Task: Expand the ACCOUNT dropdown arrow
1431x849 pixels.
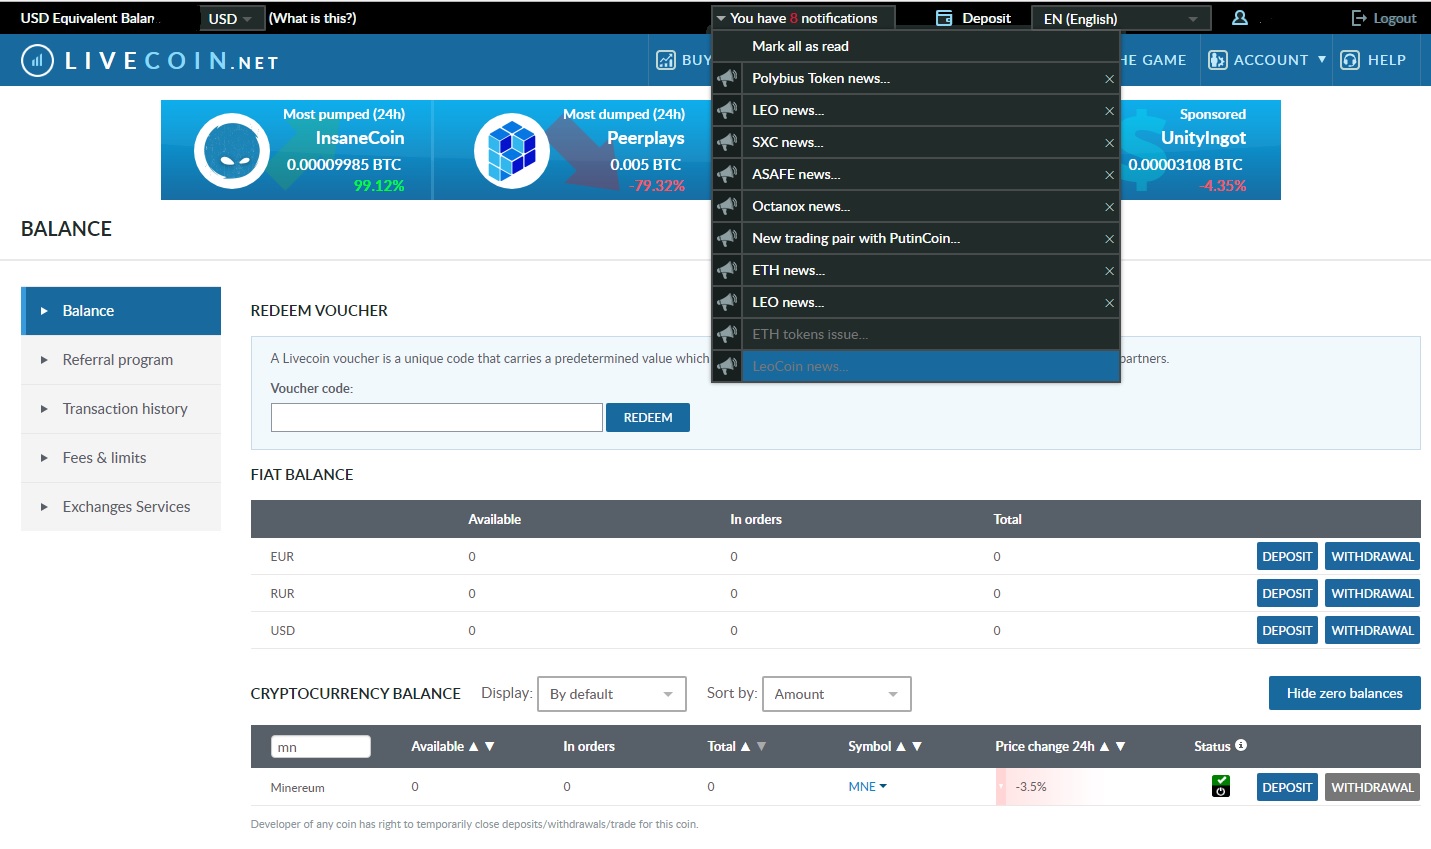Action: pos(1322,59)
